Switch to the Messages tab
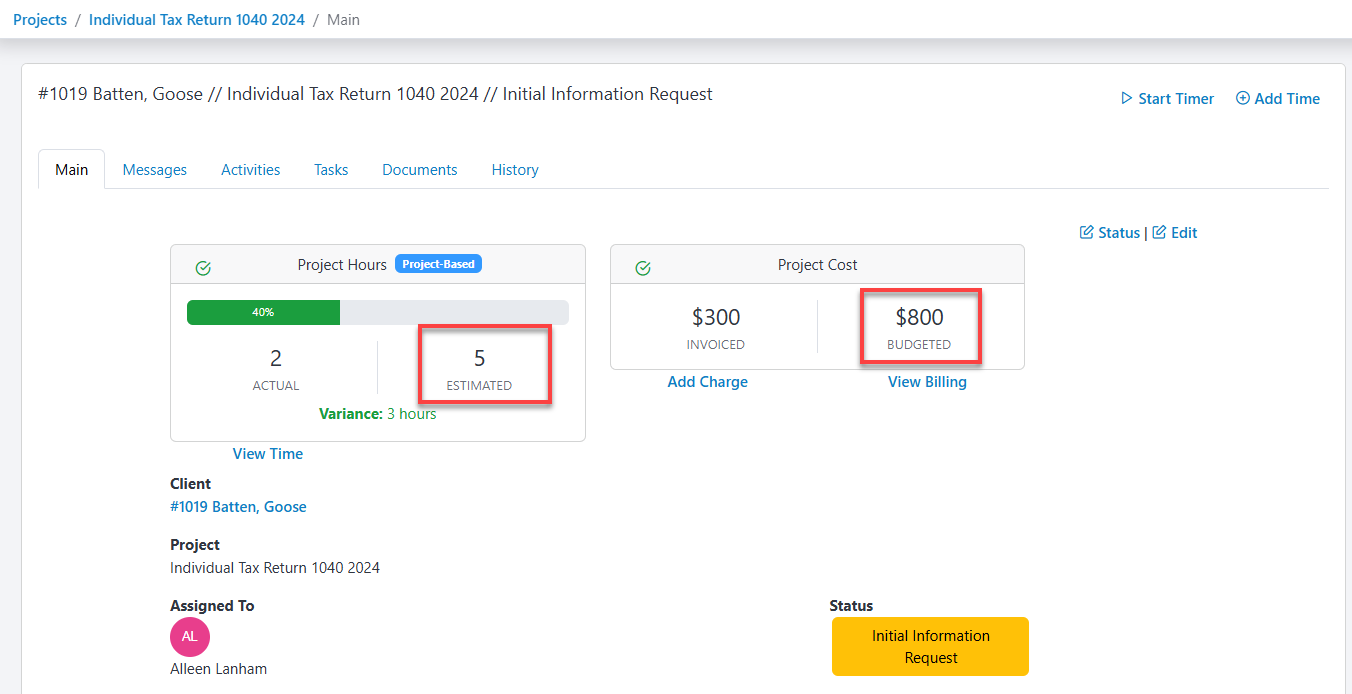This screenshot has width=1352, height=694. click(x=155, y=170)
